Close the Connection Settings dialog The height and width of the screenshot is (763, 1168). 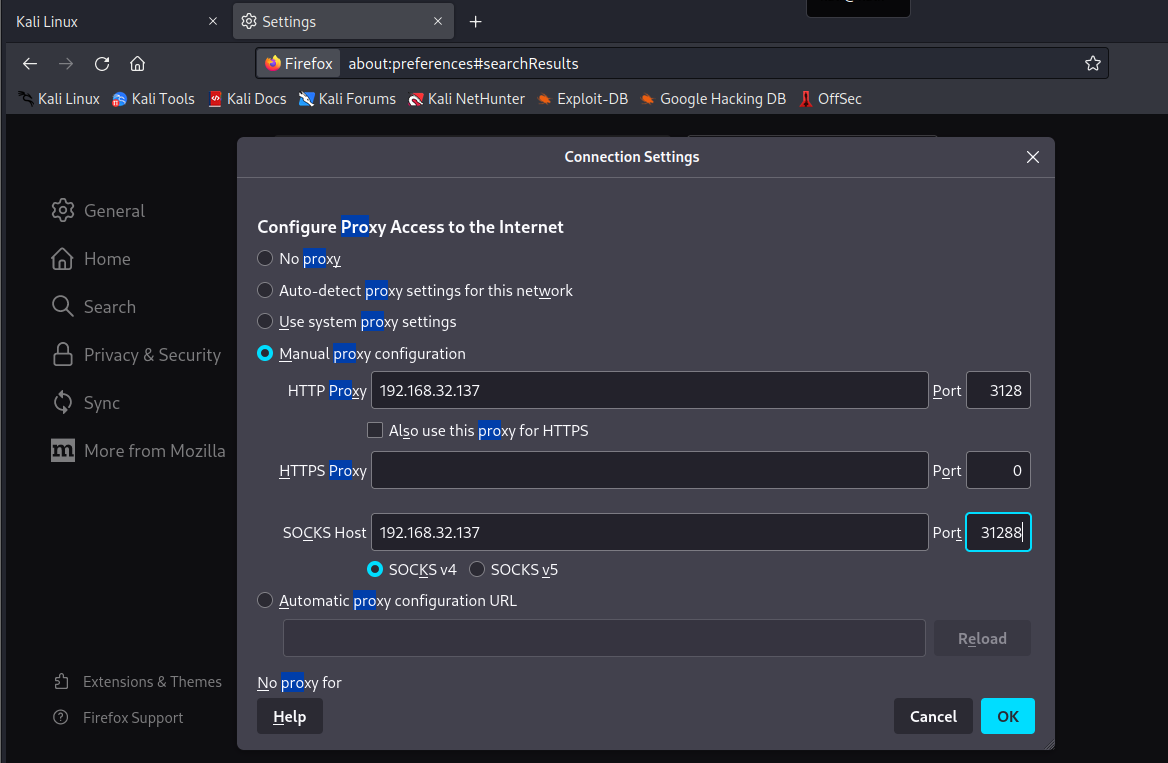(x=1033, y=157)
